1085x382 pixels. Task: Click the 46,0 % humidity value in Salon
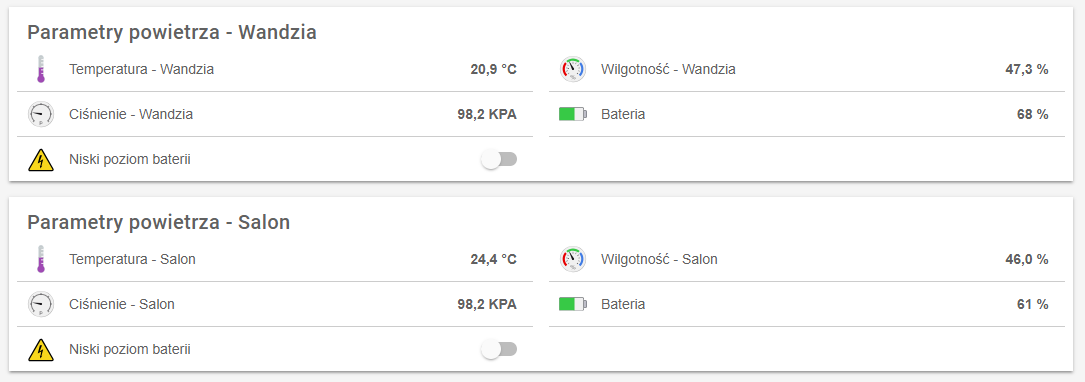click(1027, 260)
